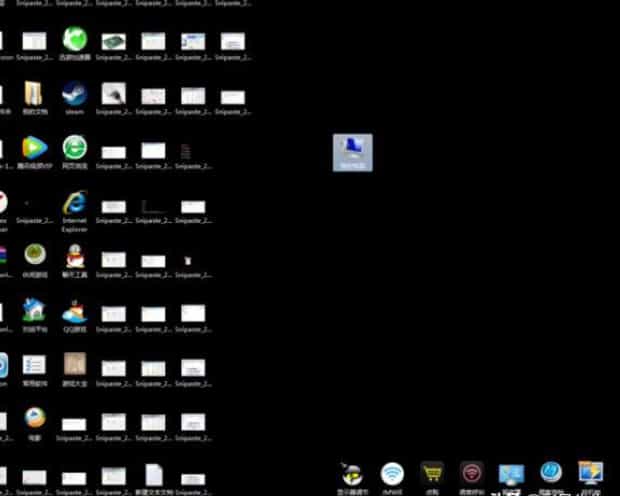The width and height of the screenshot is (620, 496).
Task: Open the blank new text document file
Action: click(x=154, y=475)
